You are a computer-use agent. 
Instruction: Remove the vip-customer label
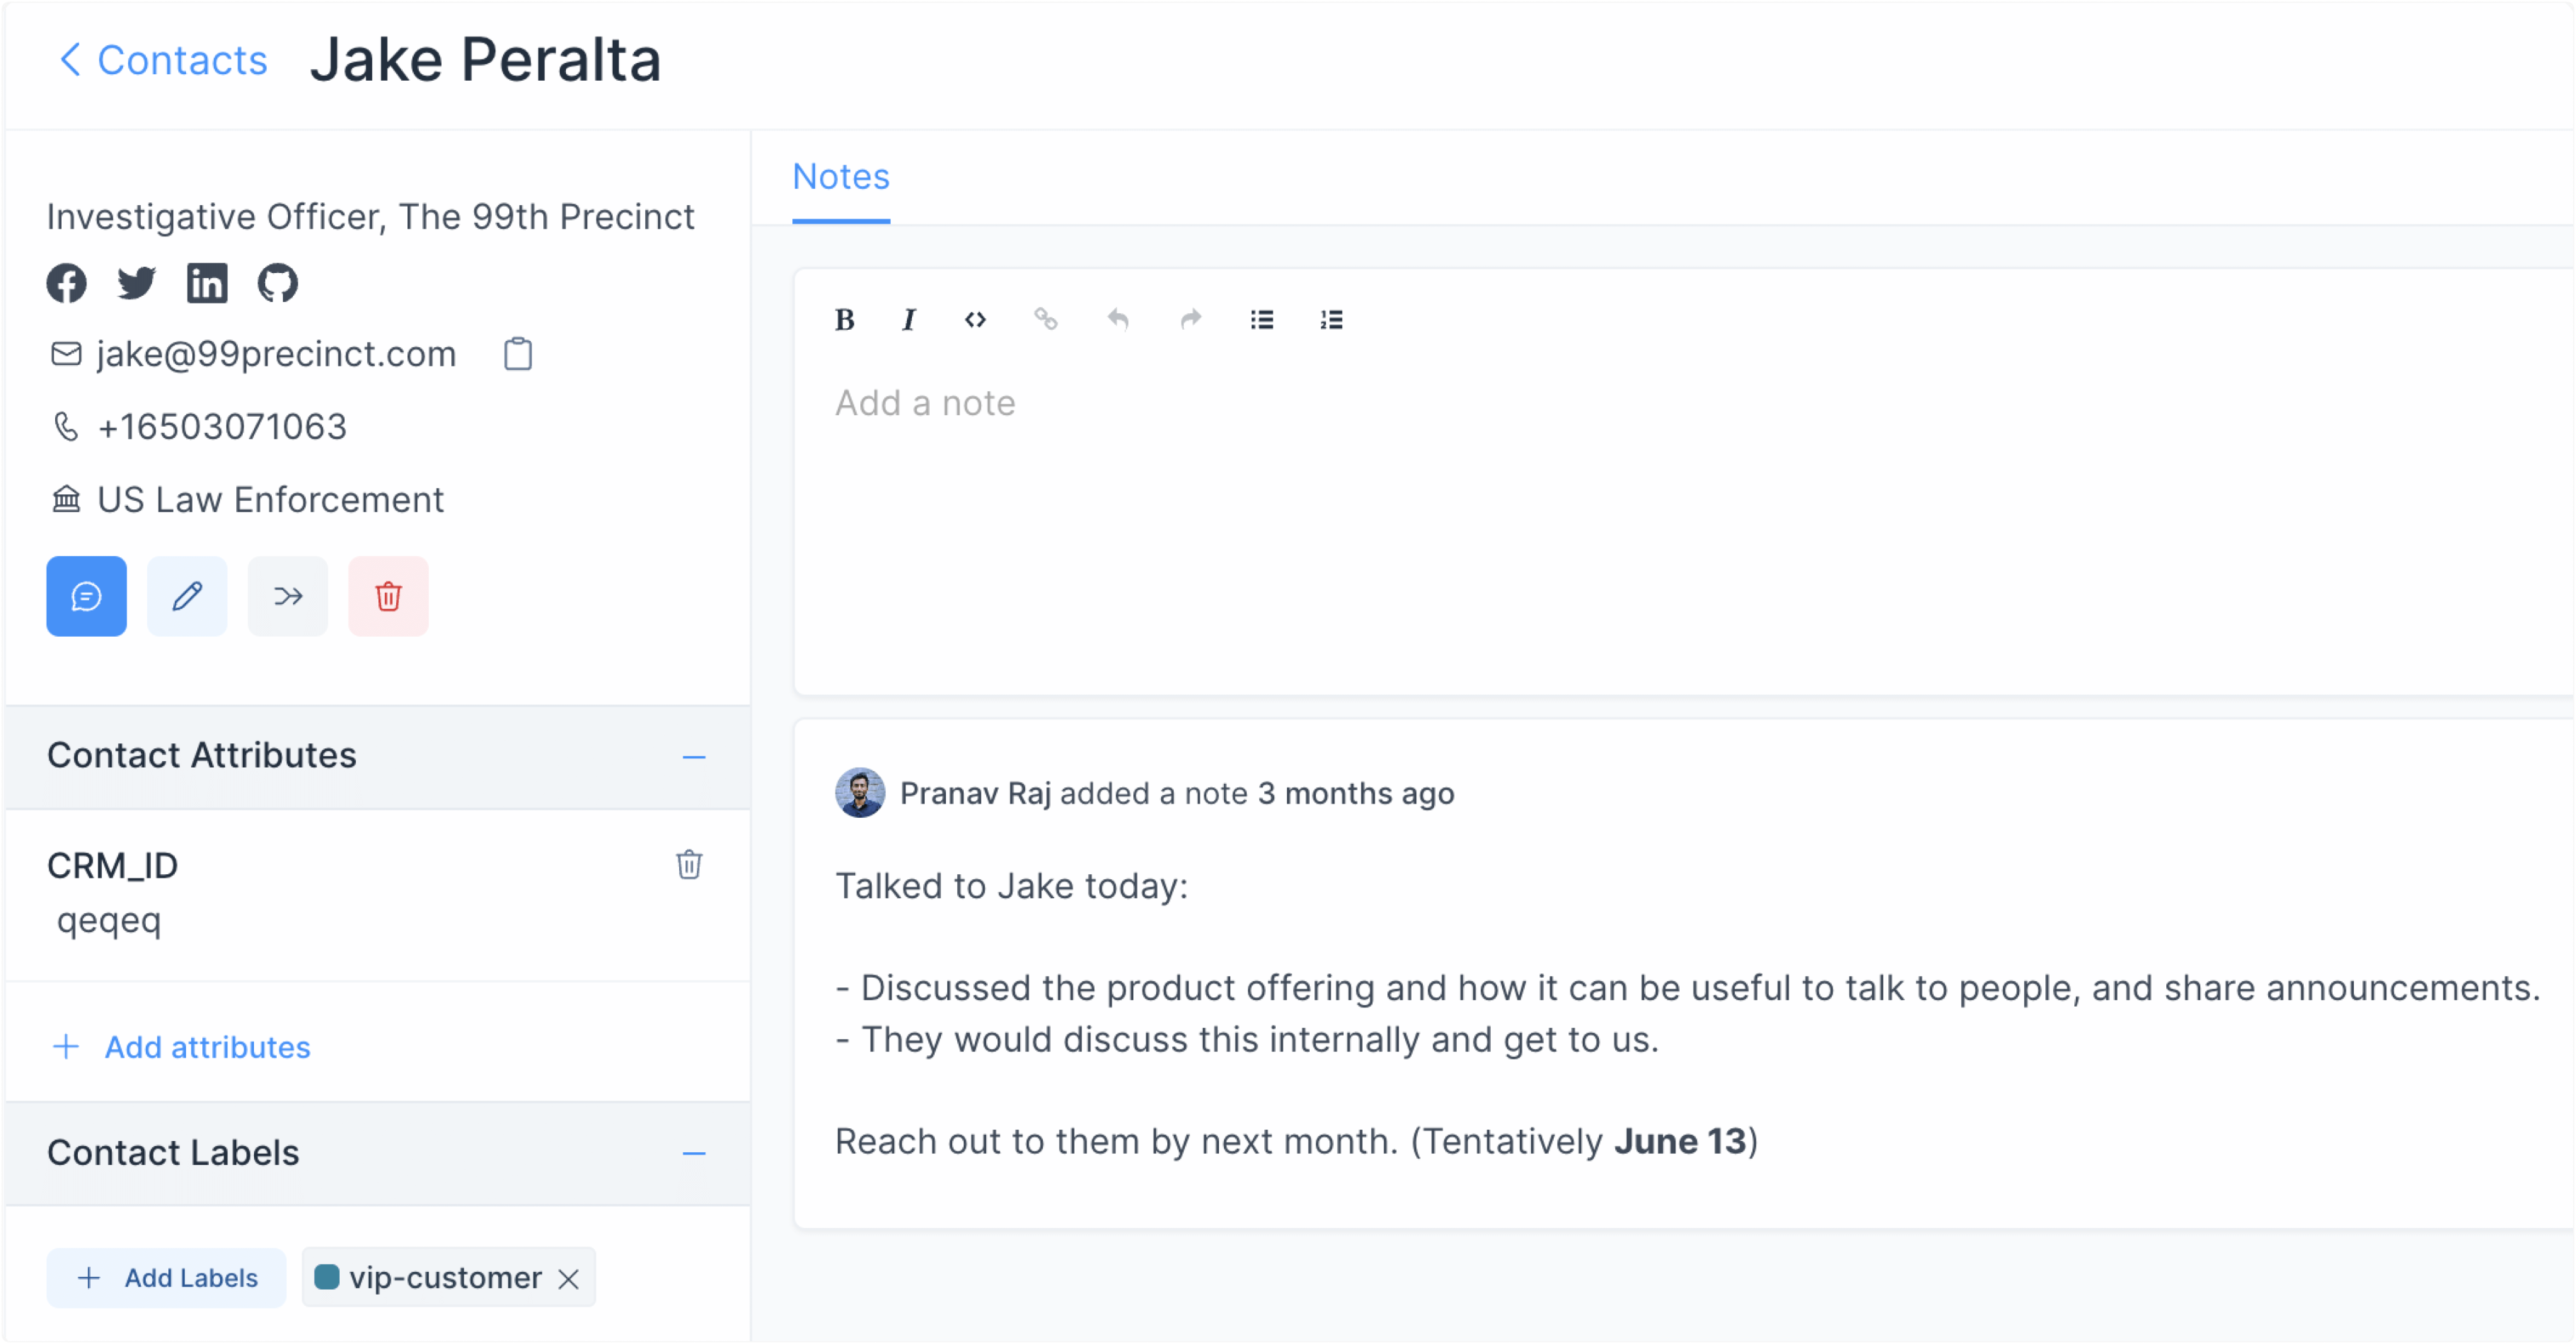tap(569, 1279)
